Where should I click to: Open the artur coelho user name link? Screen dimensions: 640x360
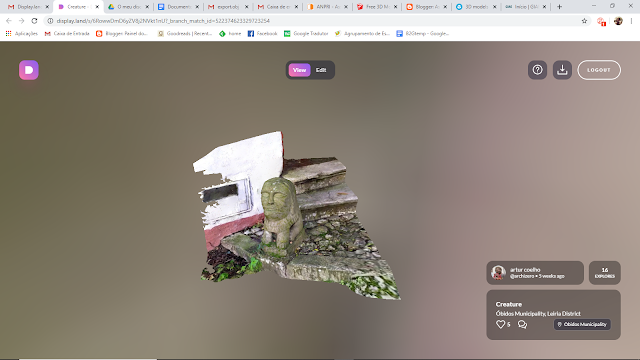[x=525, y=270]
